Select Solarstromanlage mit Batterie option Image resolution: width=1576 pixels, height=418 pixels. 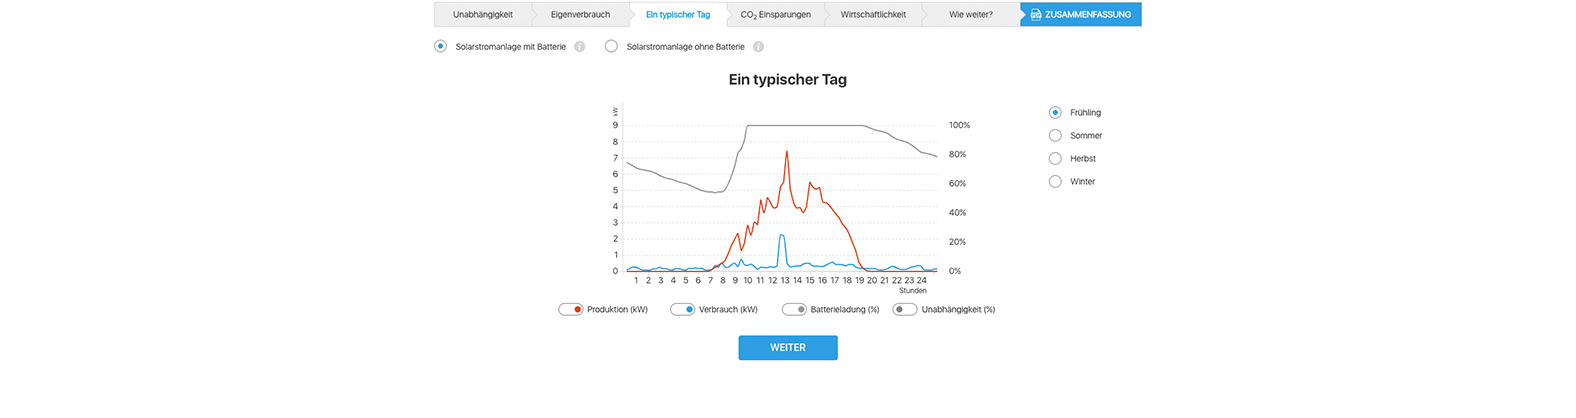441,46
